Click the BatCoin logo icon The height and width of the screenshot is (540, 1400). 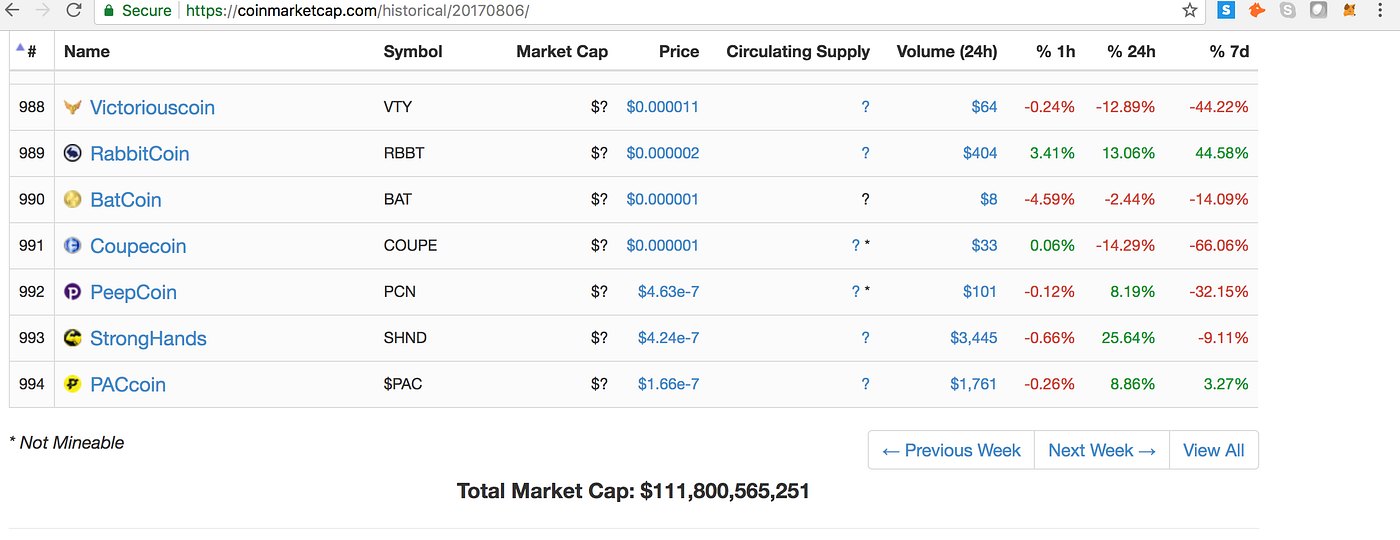tap(72, 199)
